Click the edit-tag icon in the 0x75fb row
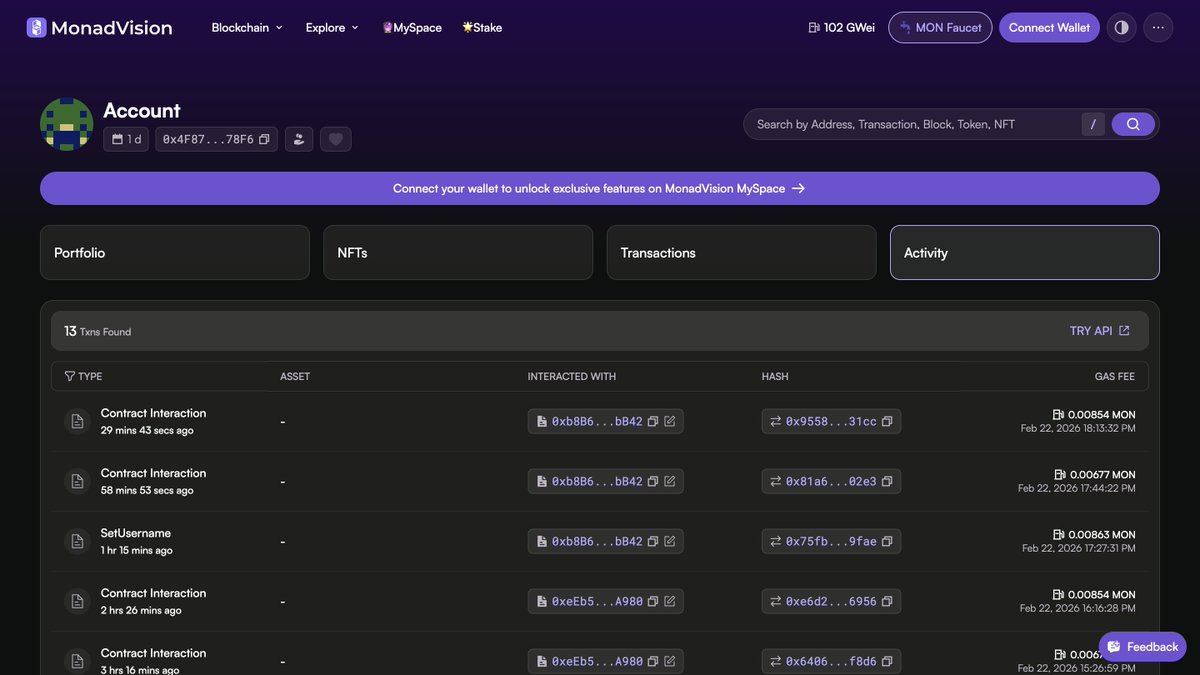This screenshot has width=1200, height=675. point(670,542)
